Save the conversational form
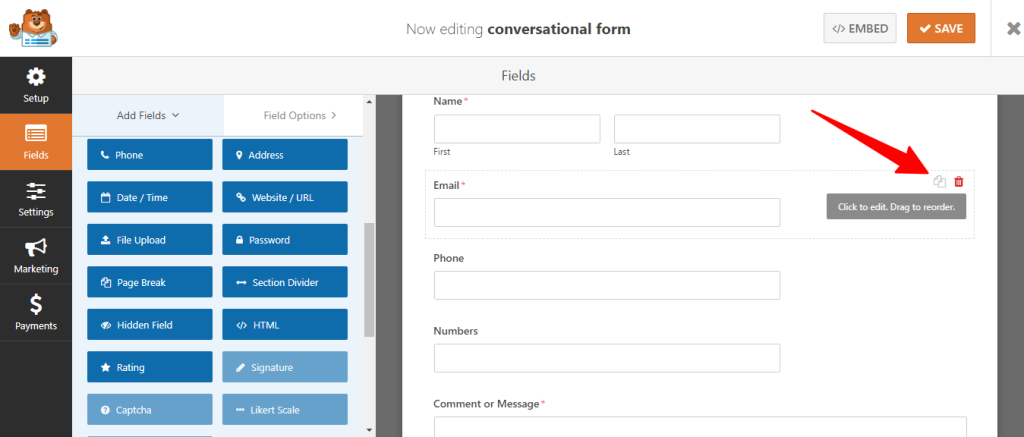1024x437 pixels. [940, 28]
